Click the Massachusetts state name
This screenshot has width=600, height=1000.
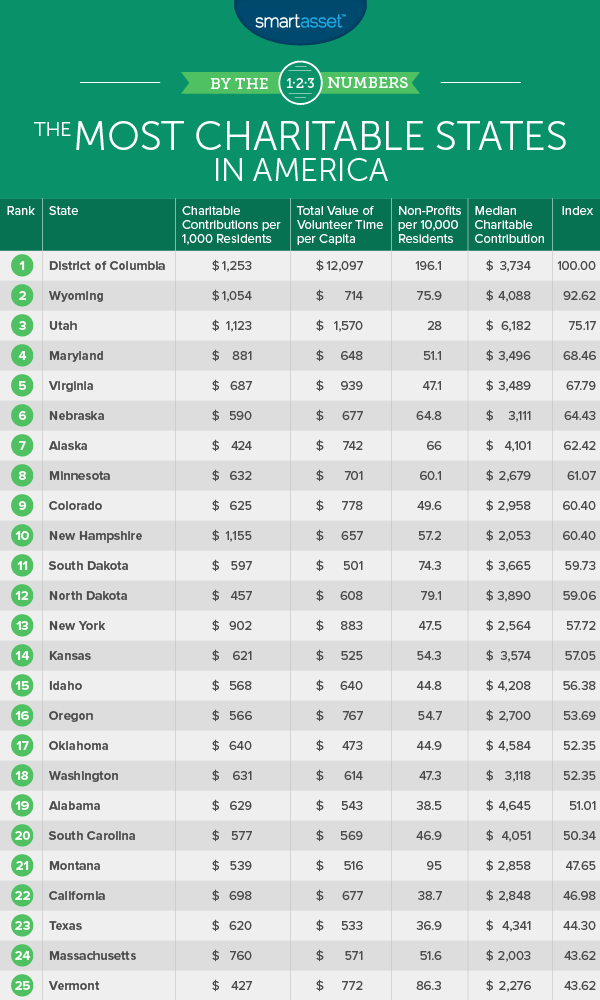coord(91,956)
